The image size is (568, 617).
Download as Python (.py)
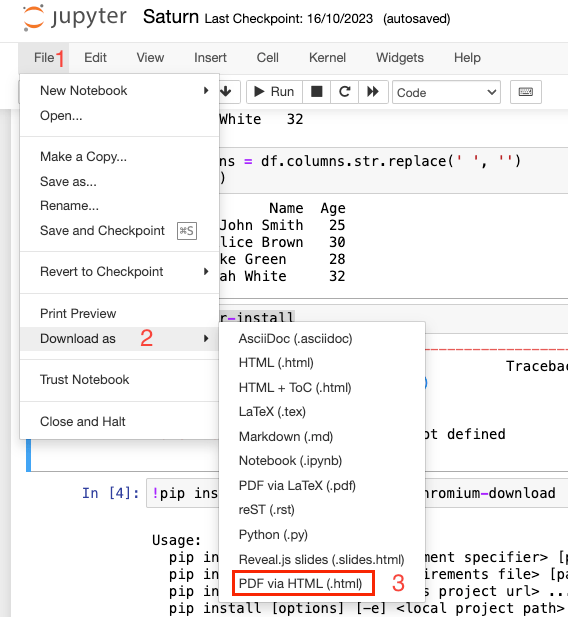click(322, 535)
